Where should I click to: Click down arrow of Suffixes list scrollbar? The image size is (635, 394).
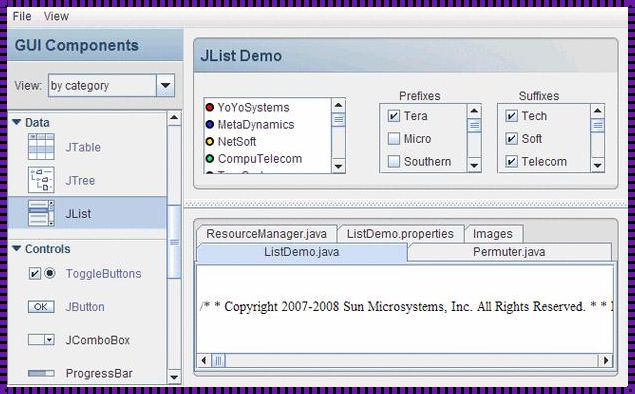tap(597, 165)
